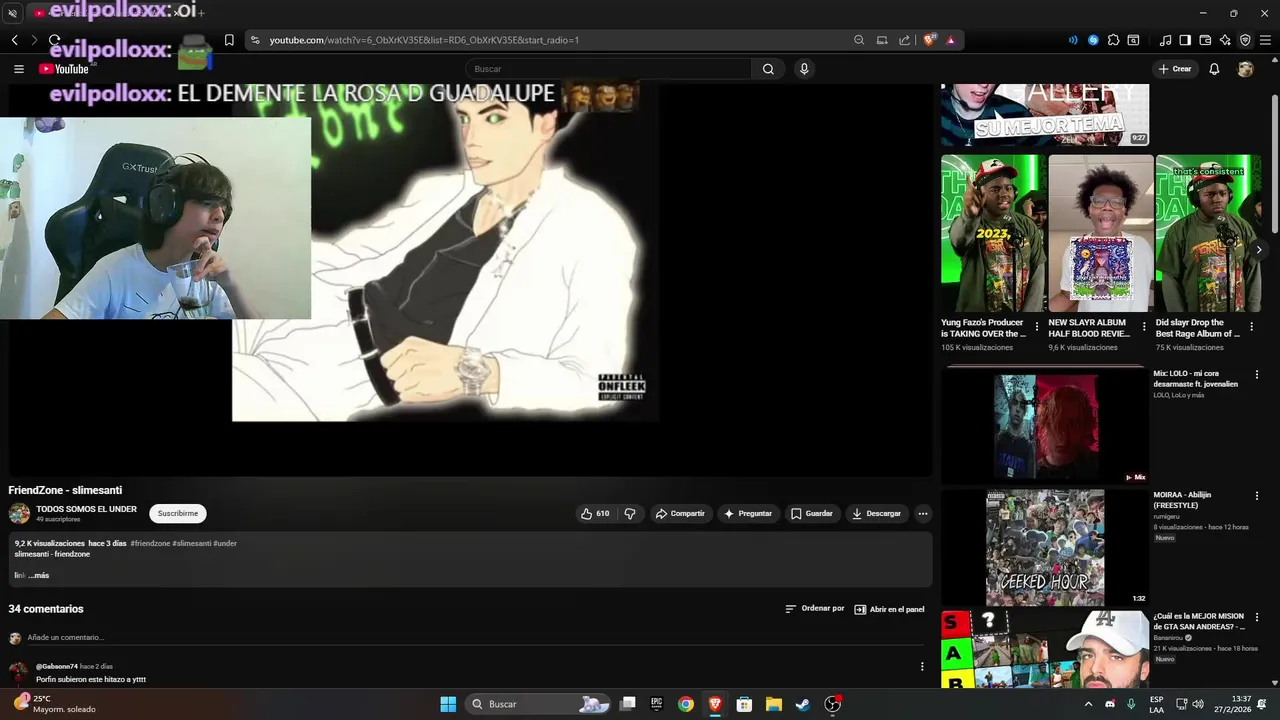This screenshot has height=720, width=1280.
Task: Go to the YouTube home logo
Action: point(64,69)
